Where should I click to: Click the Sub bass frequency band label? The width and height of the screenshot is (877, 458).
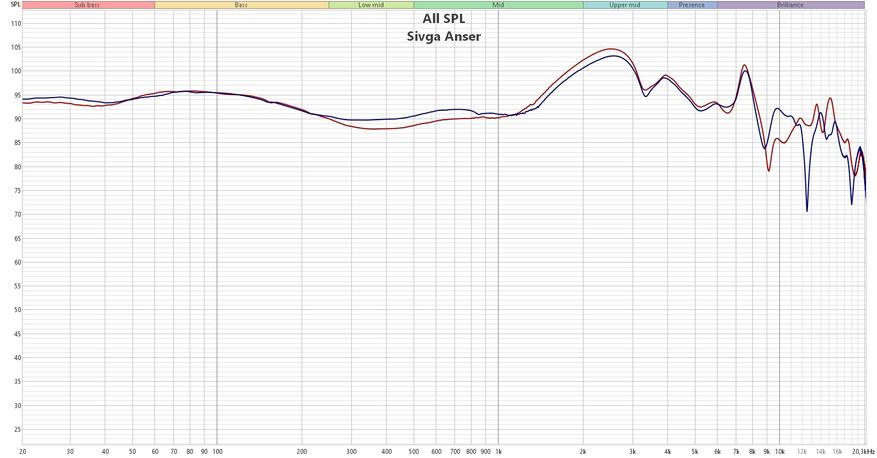tap(88, 5)
